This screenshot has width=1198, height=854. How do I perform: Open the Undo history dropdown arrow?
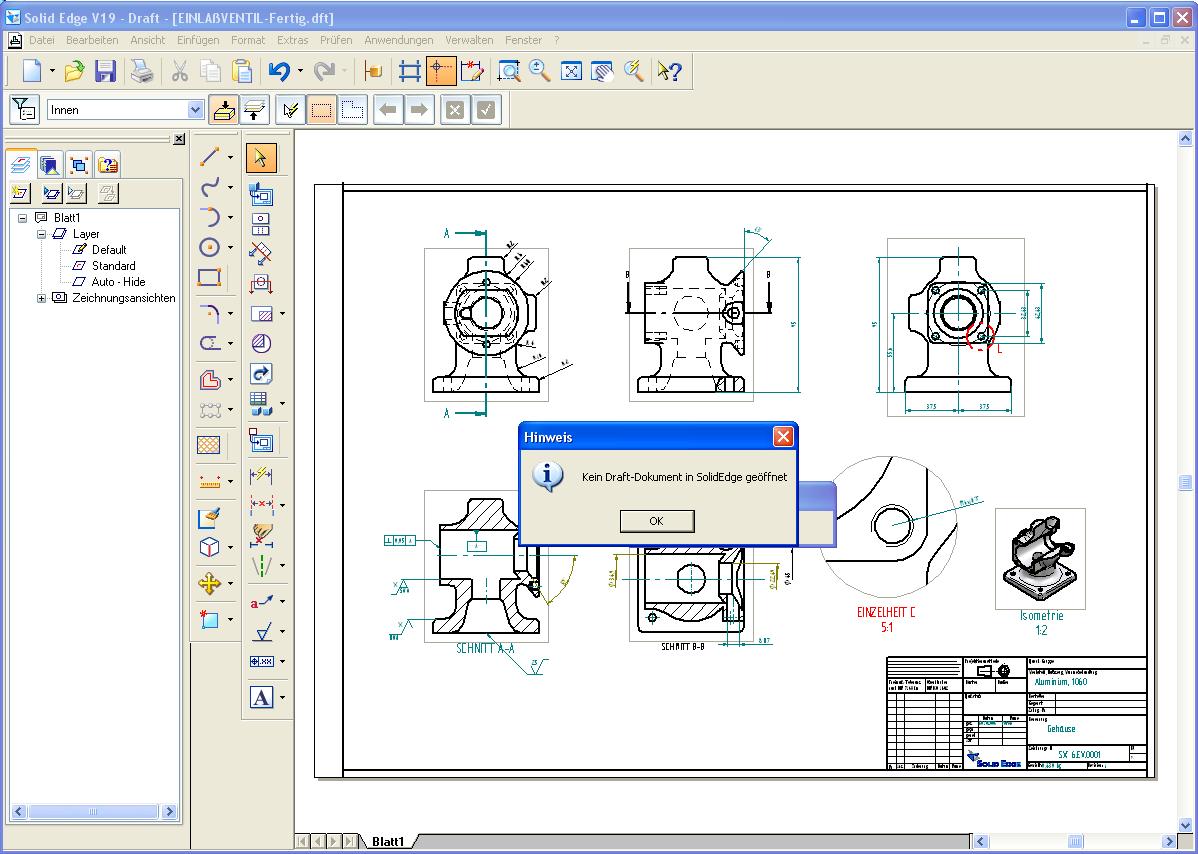(300, 72)
